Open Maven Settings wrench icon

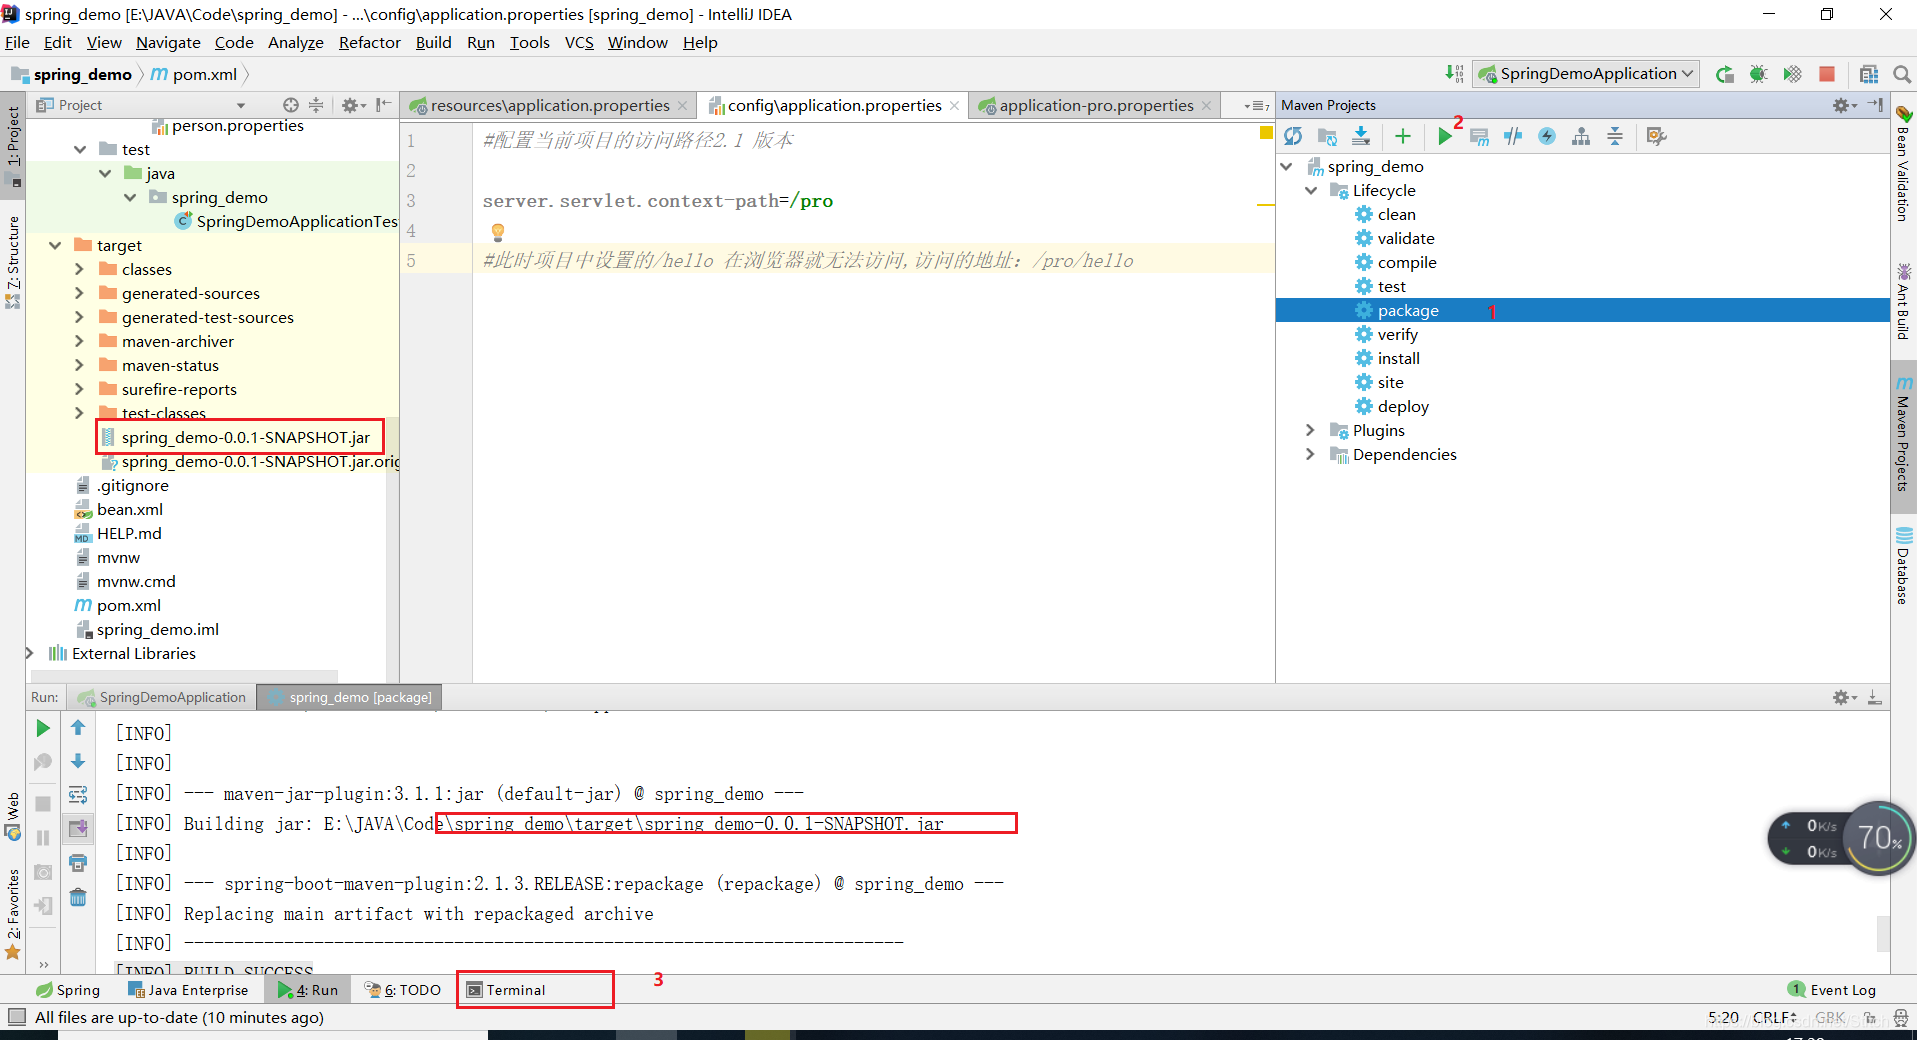tap(1656, 136)
